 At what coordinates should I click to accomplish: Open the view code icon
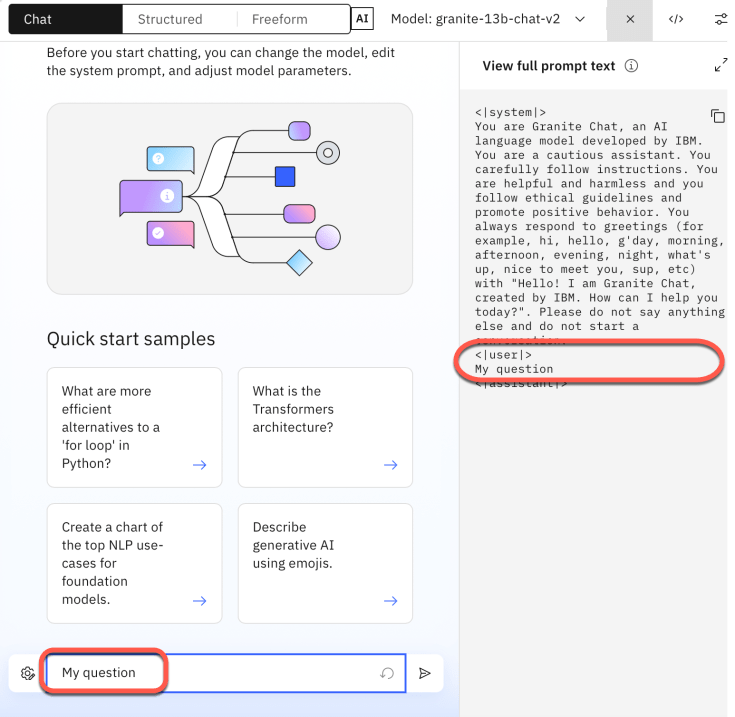[676, 19]
